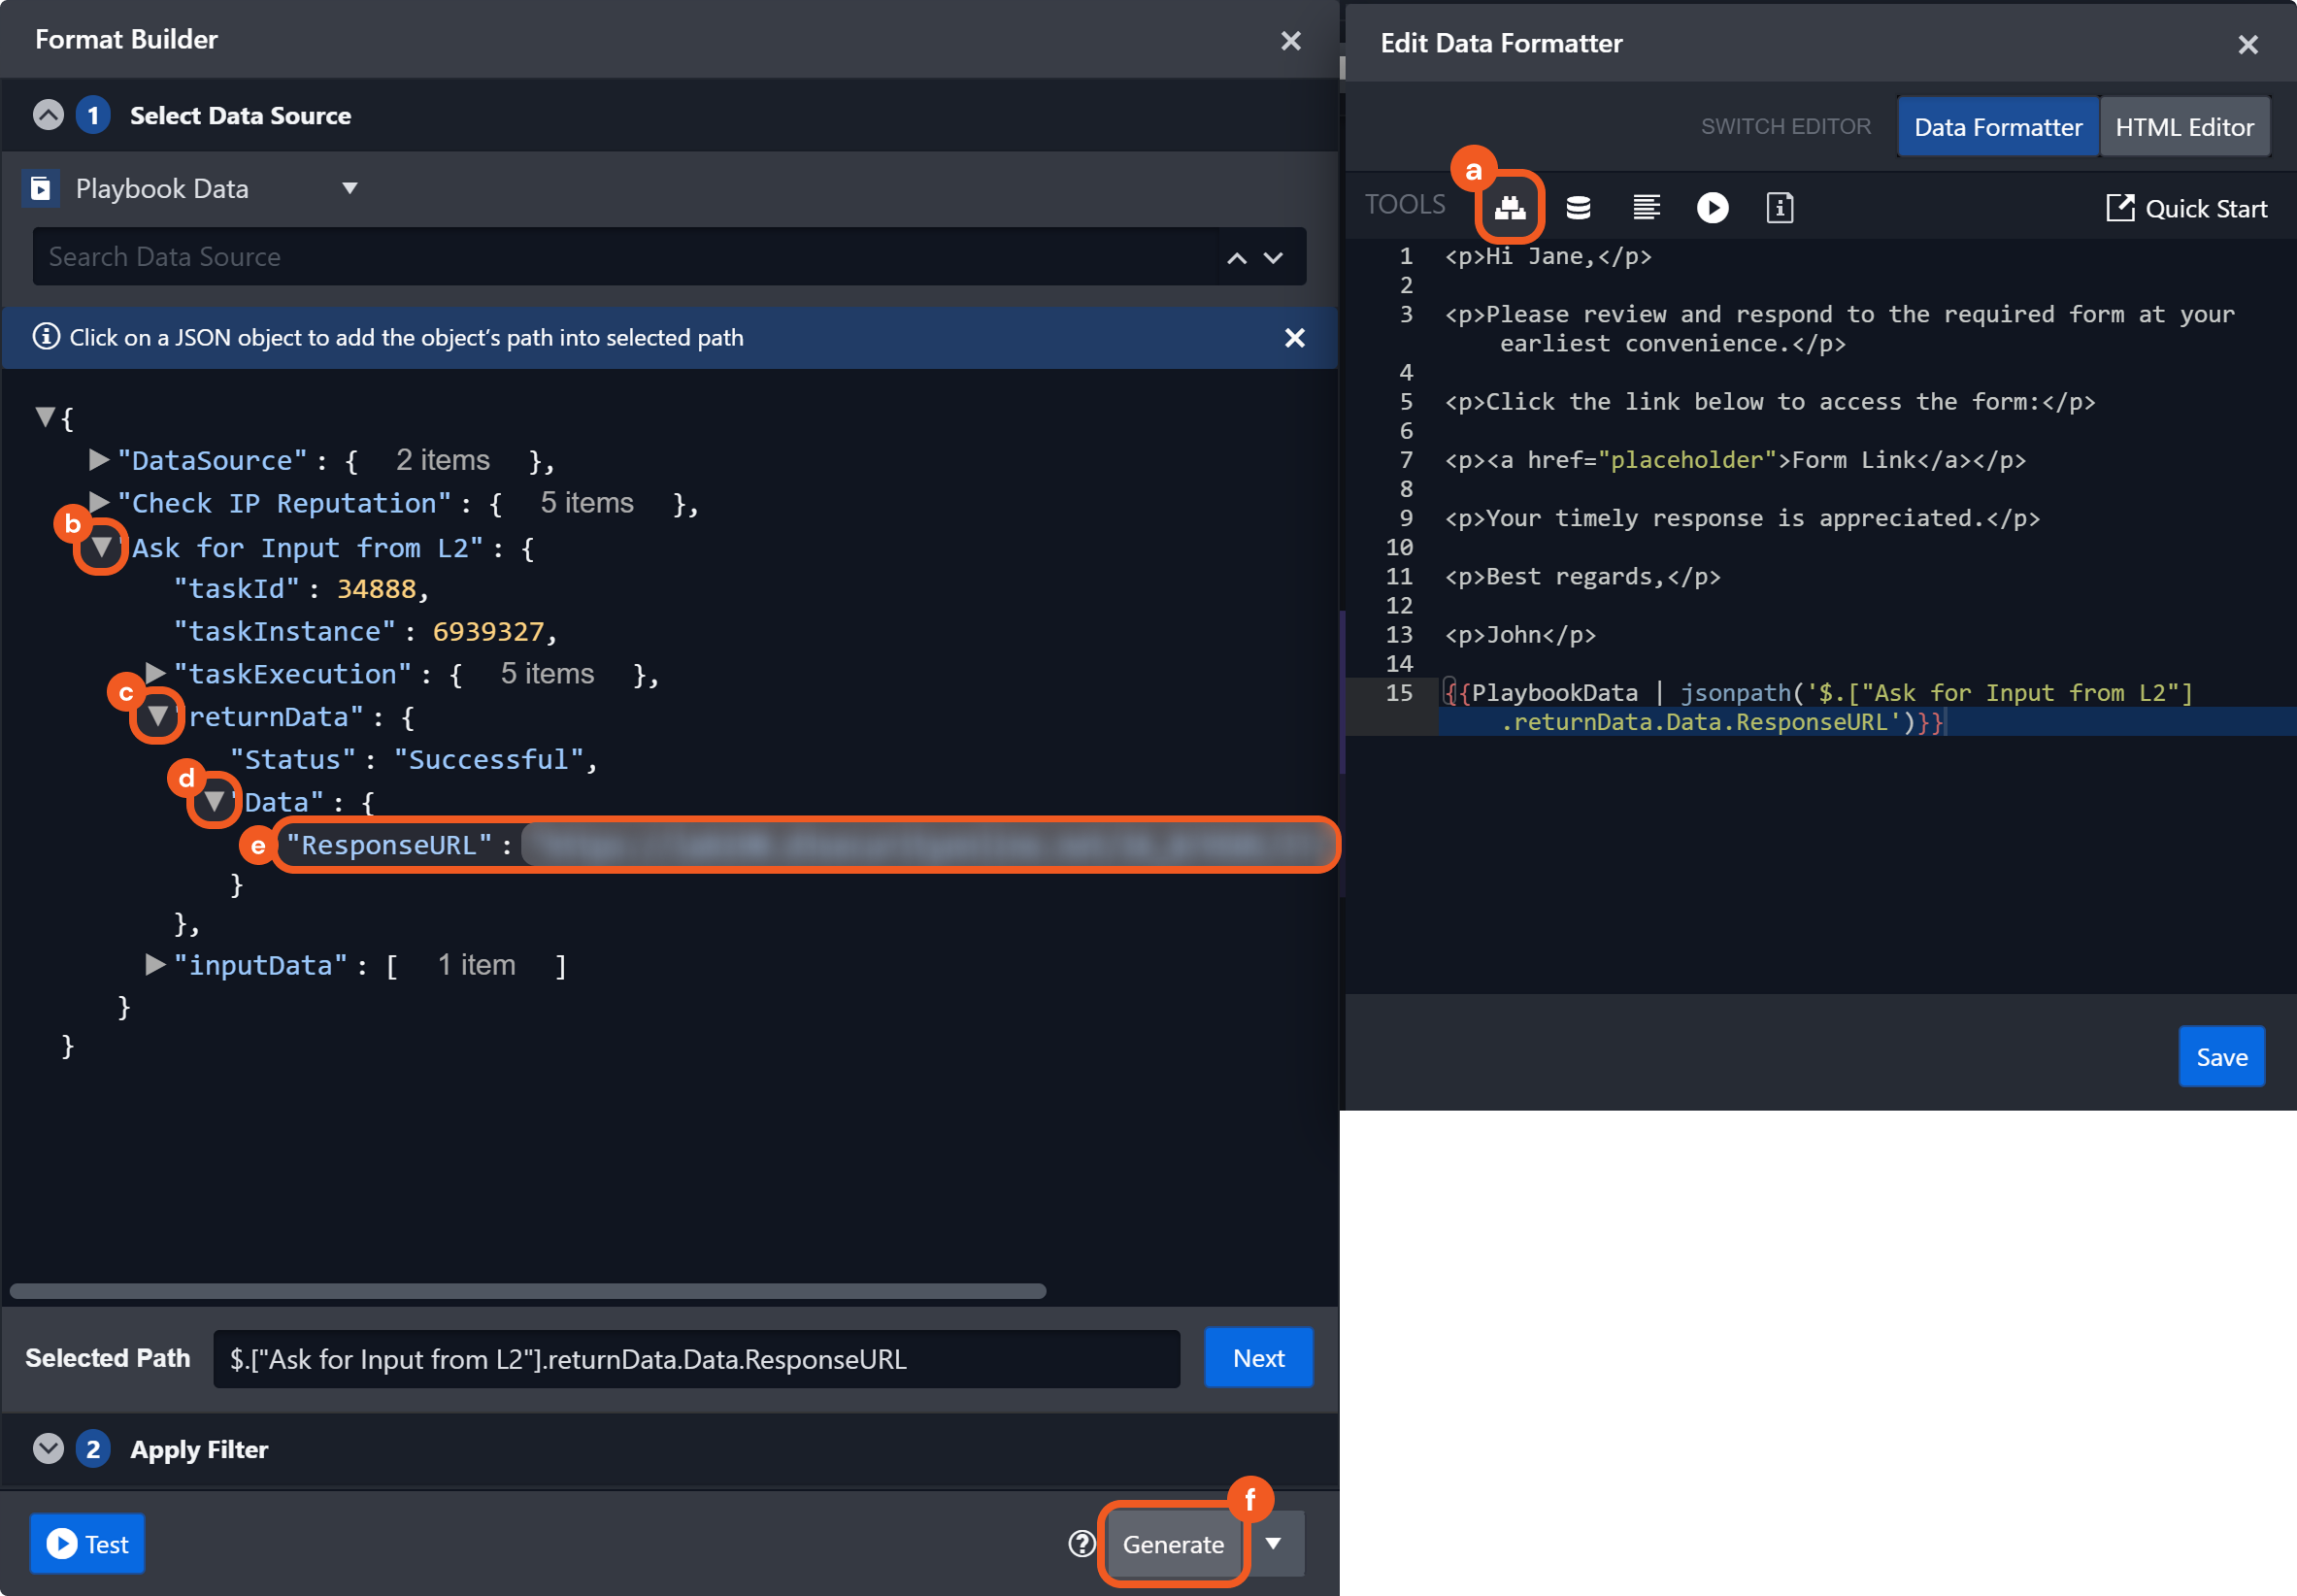Open the Playbook Data dropdown
The height and width of the screenshot is (1596, 2297).
point(349,188)
